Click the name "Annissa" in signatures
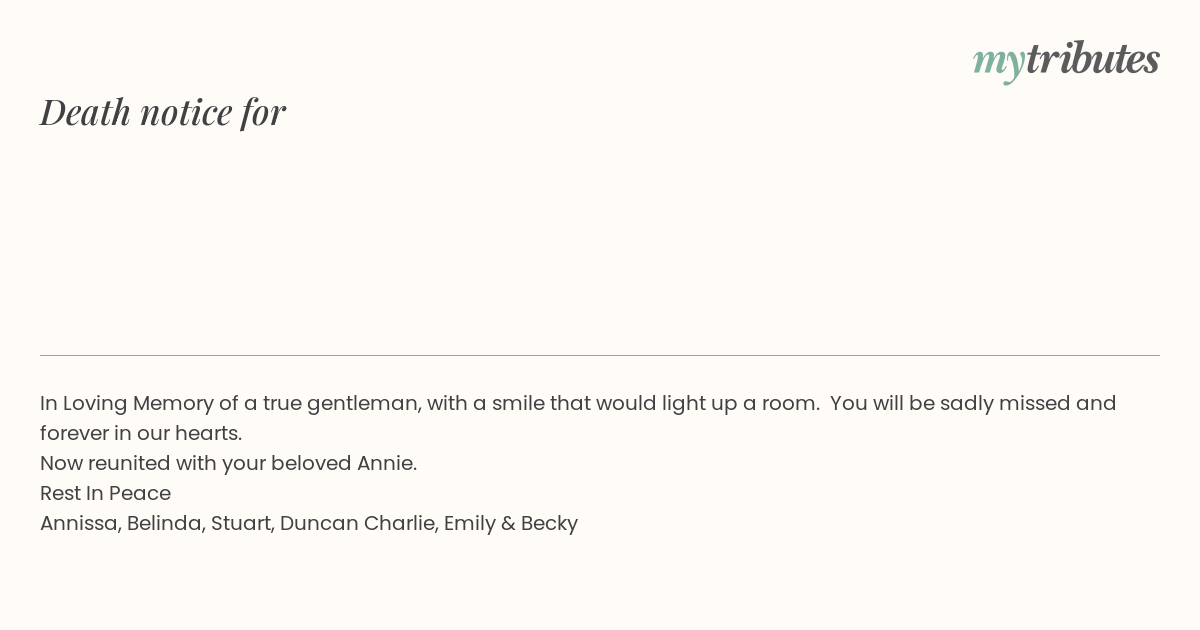This screenshot has width=1200, height=630. coord(78,523)
